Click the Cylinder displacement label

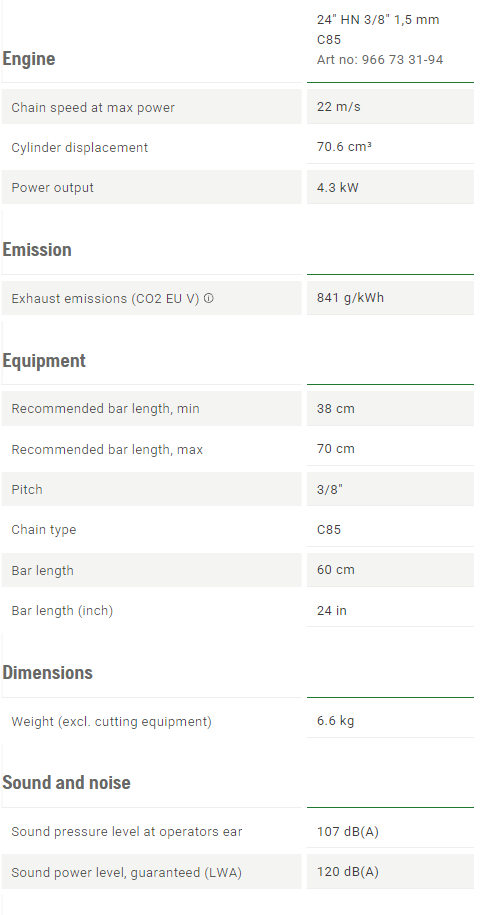[x=79, y=148]
